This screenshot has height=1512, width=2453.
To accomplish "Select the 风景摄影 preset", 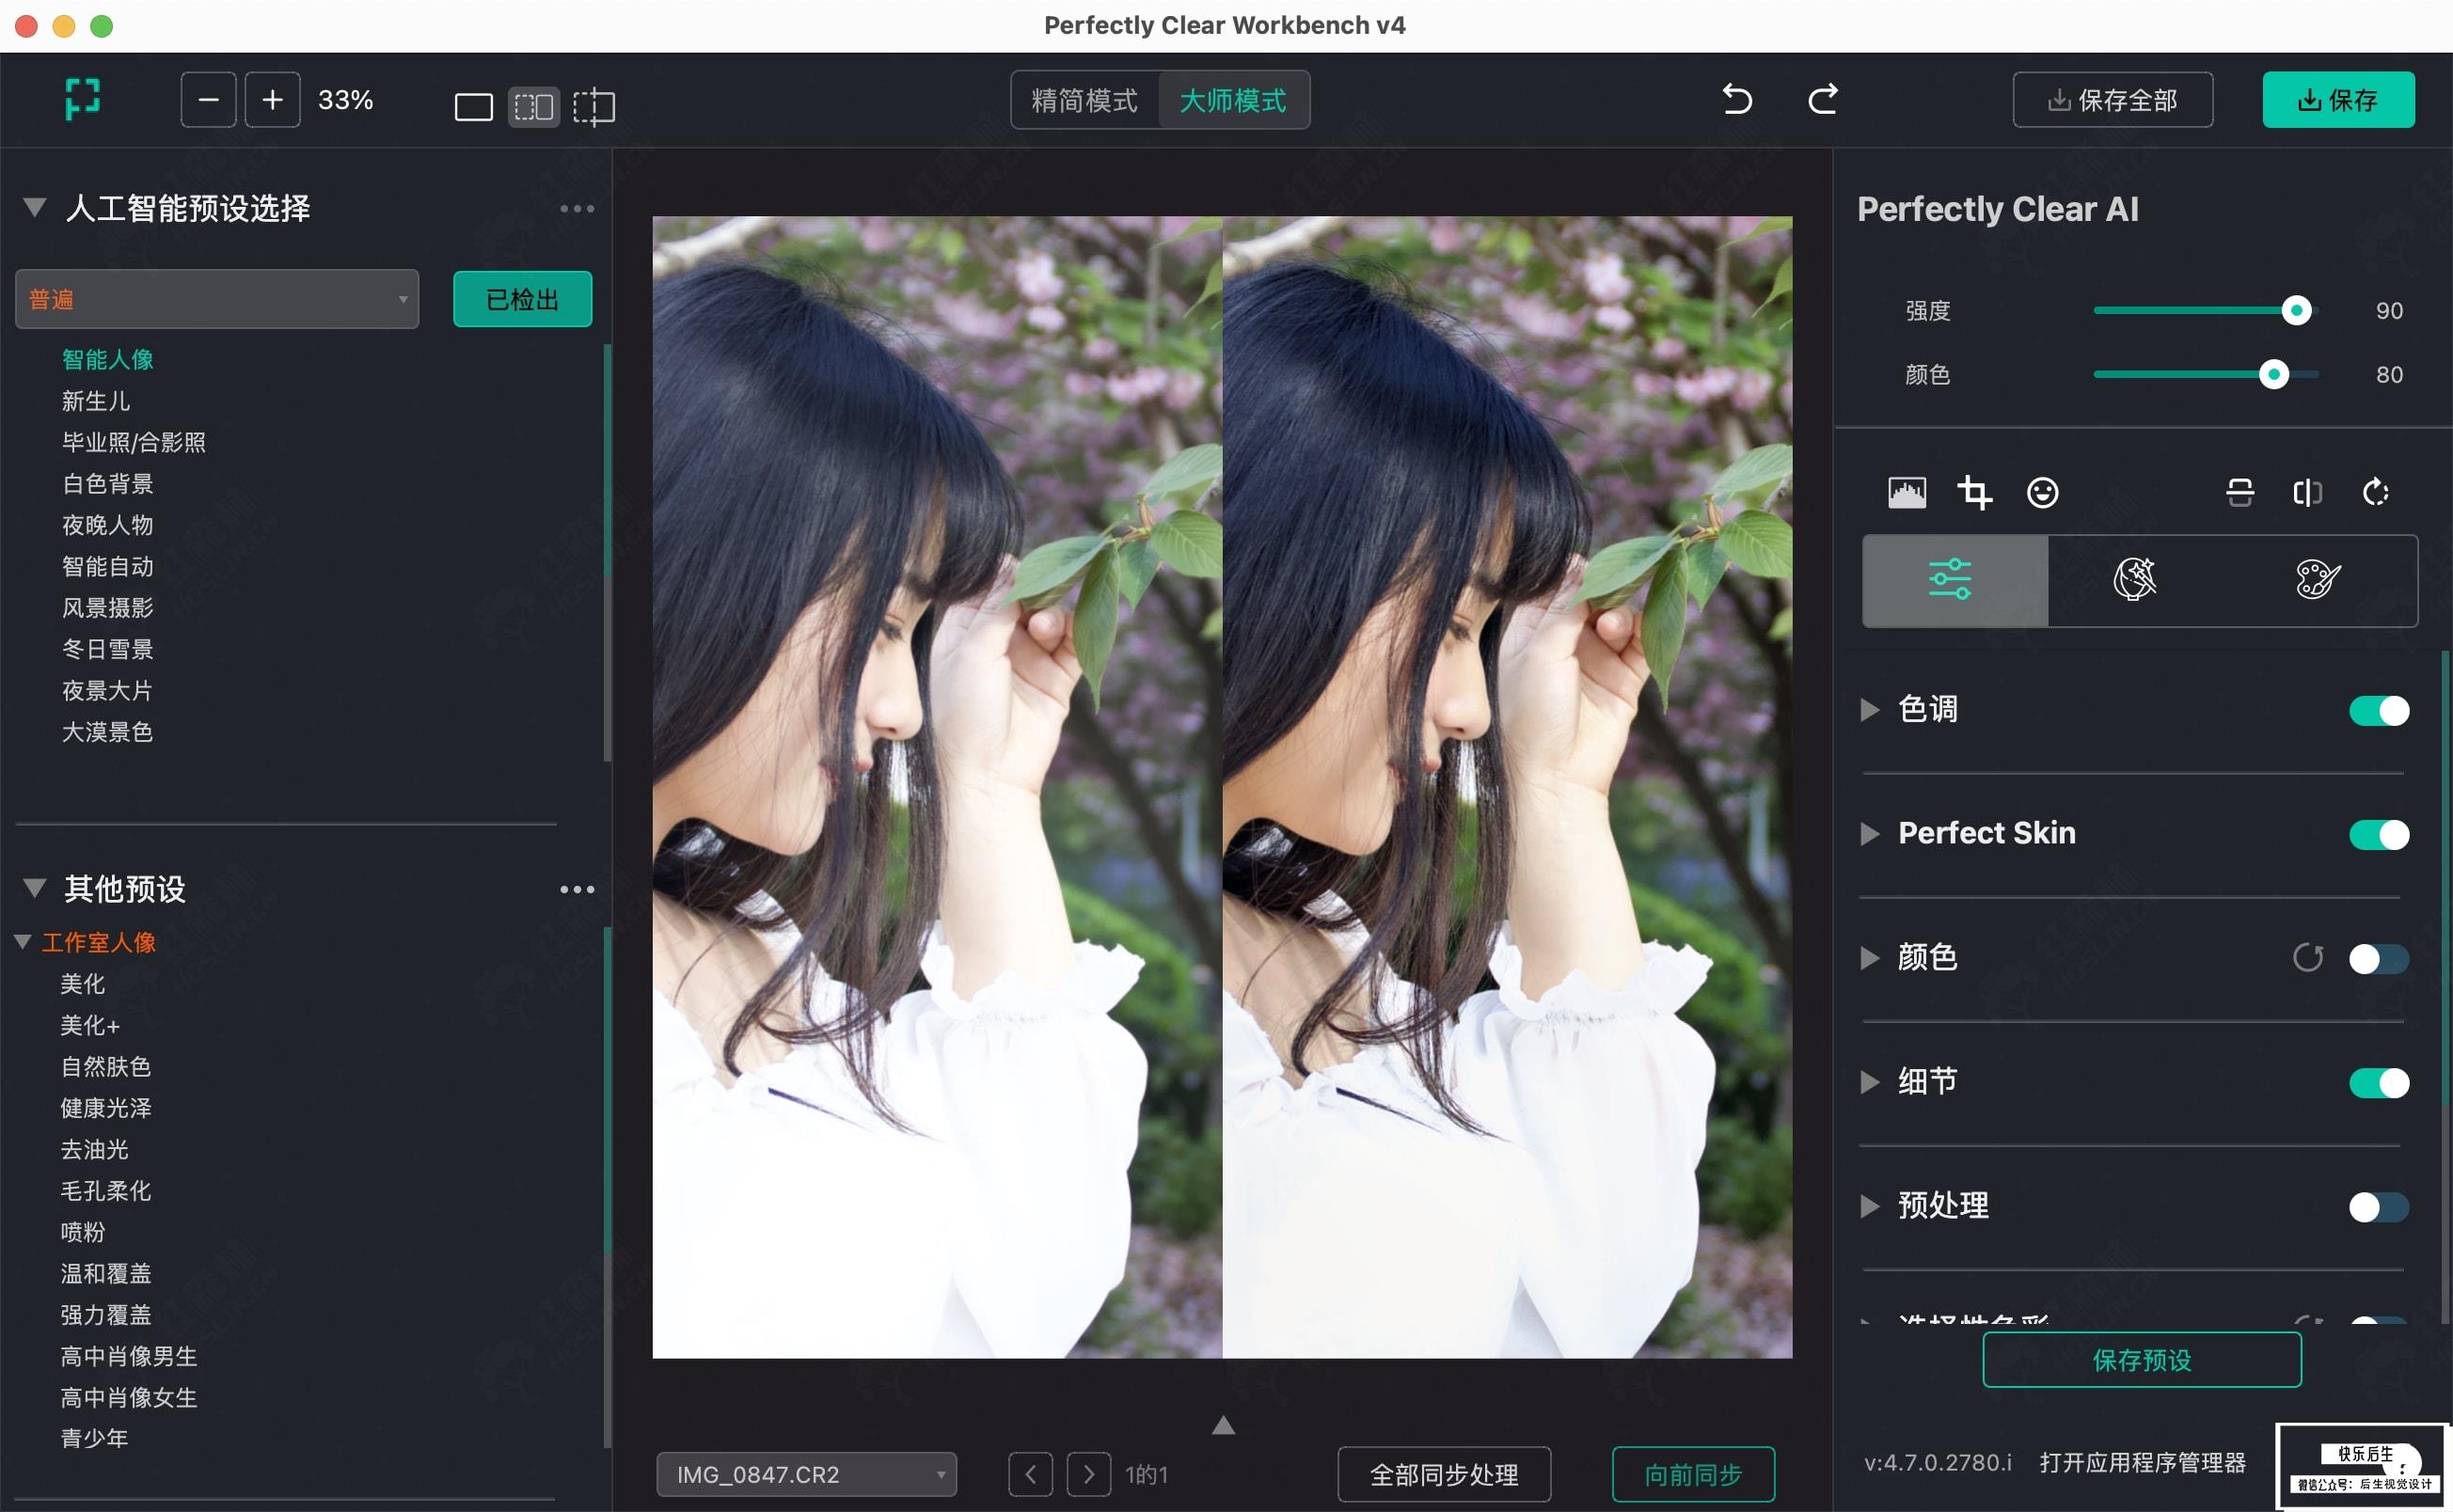I will (x=108, y=608).
